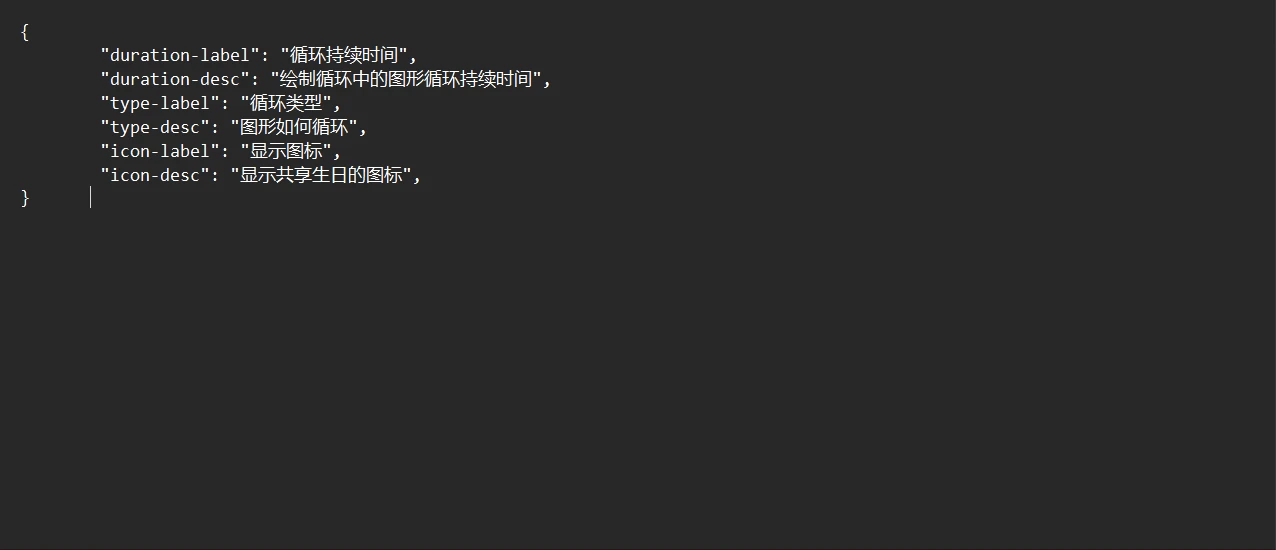Click the value 显示图标
The width and height of the screenshot is (1276, 550).
[x=286, y=152]
